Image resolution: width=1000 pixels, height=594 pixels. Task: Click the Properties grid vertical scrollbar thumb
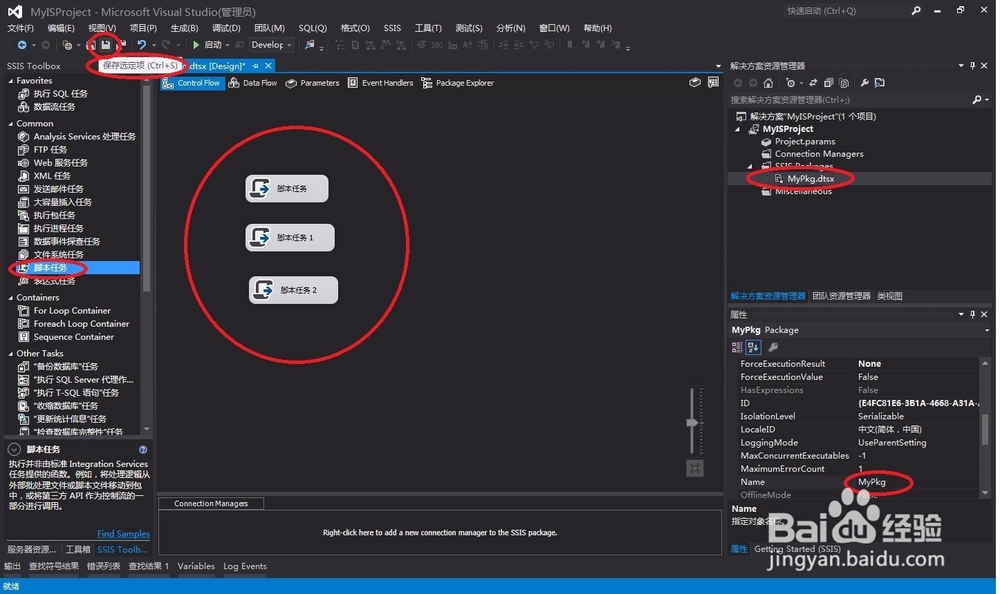[x=985, y=429]
